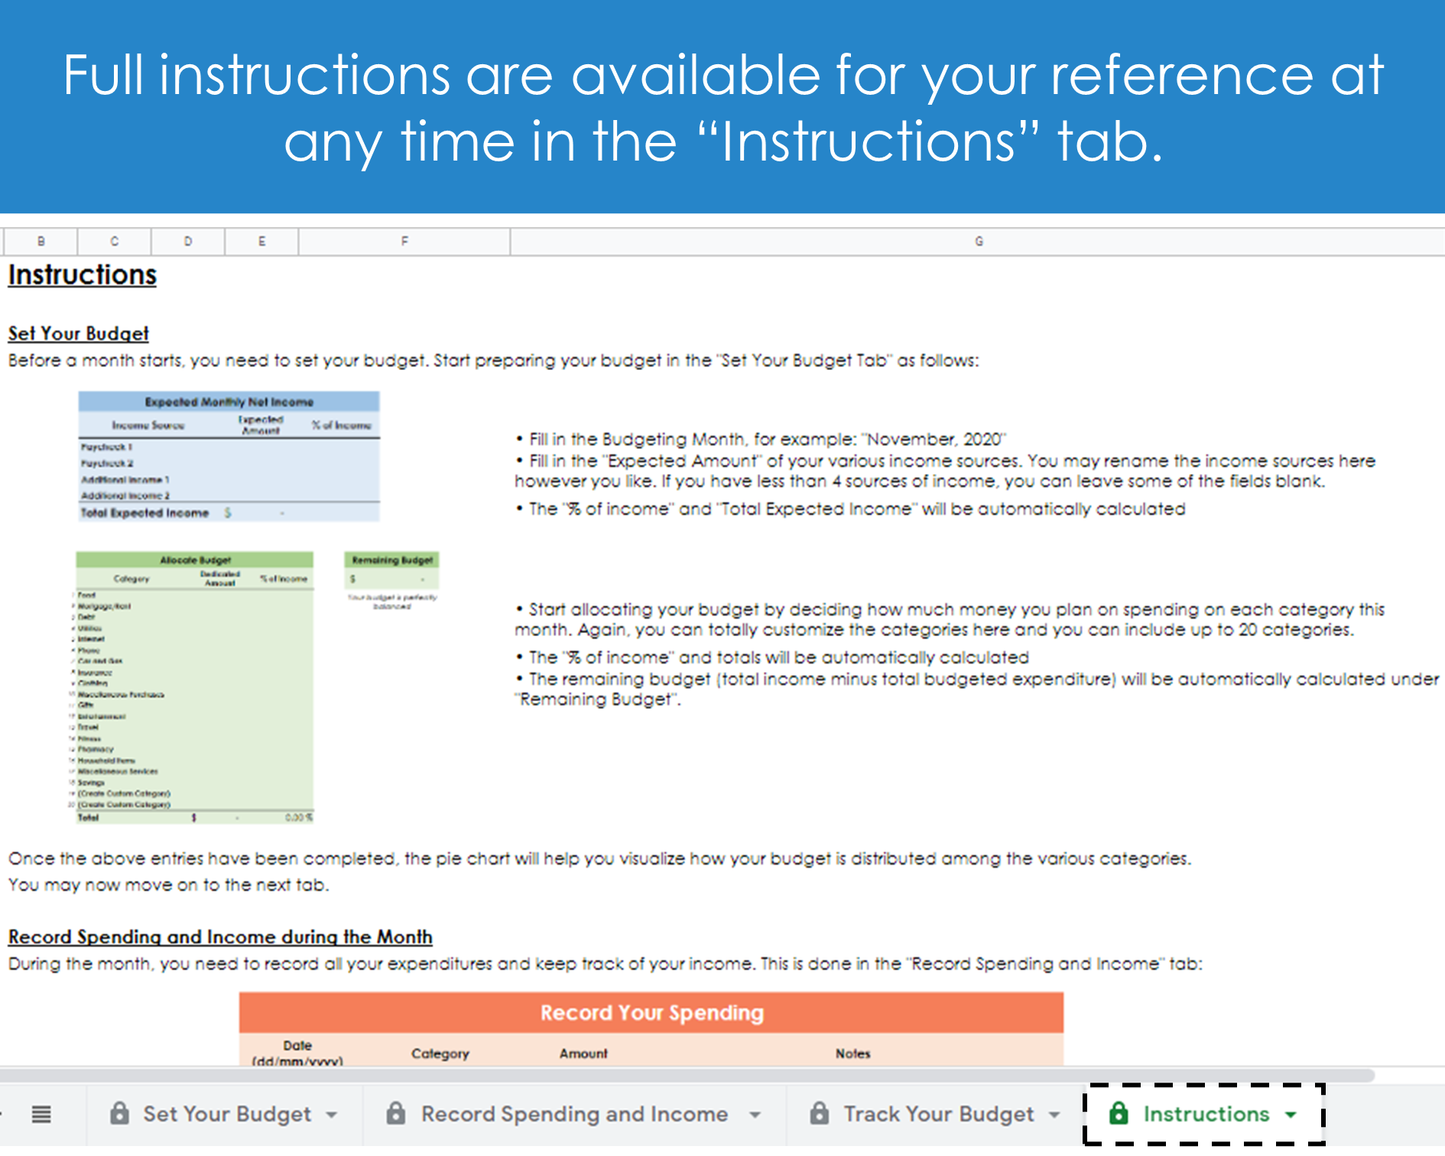Screen dimensions: 1445x1156
Task: Expand the Track Your Budget tab dropdown arrow
Action: click(1054, 1115)
